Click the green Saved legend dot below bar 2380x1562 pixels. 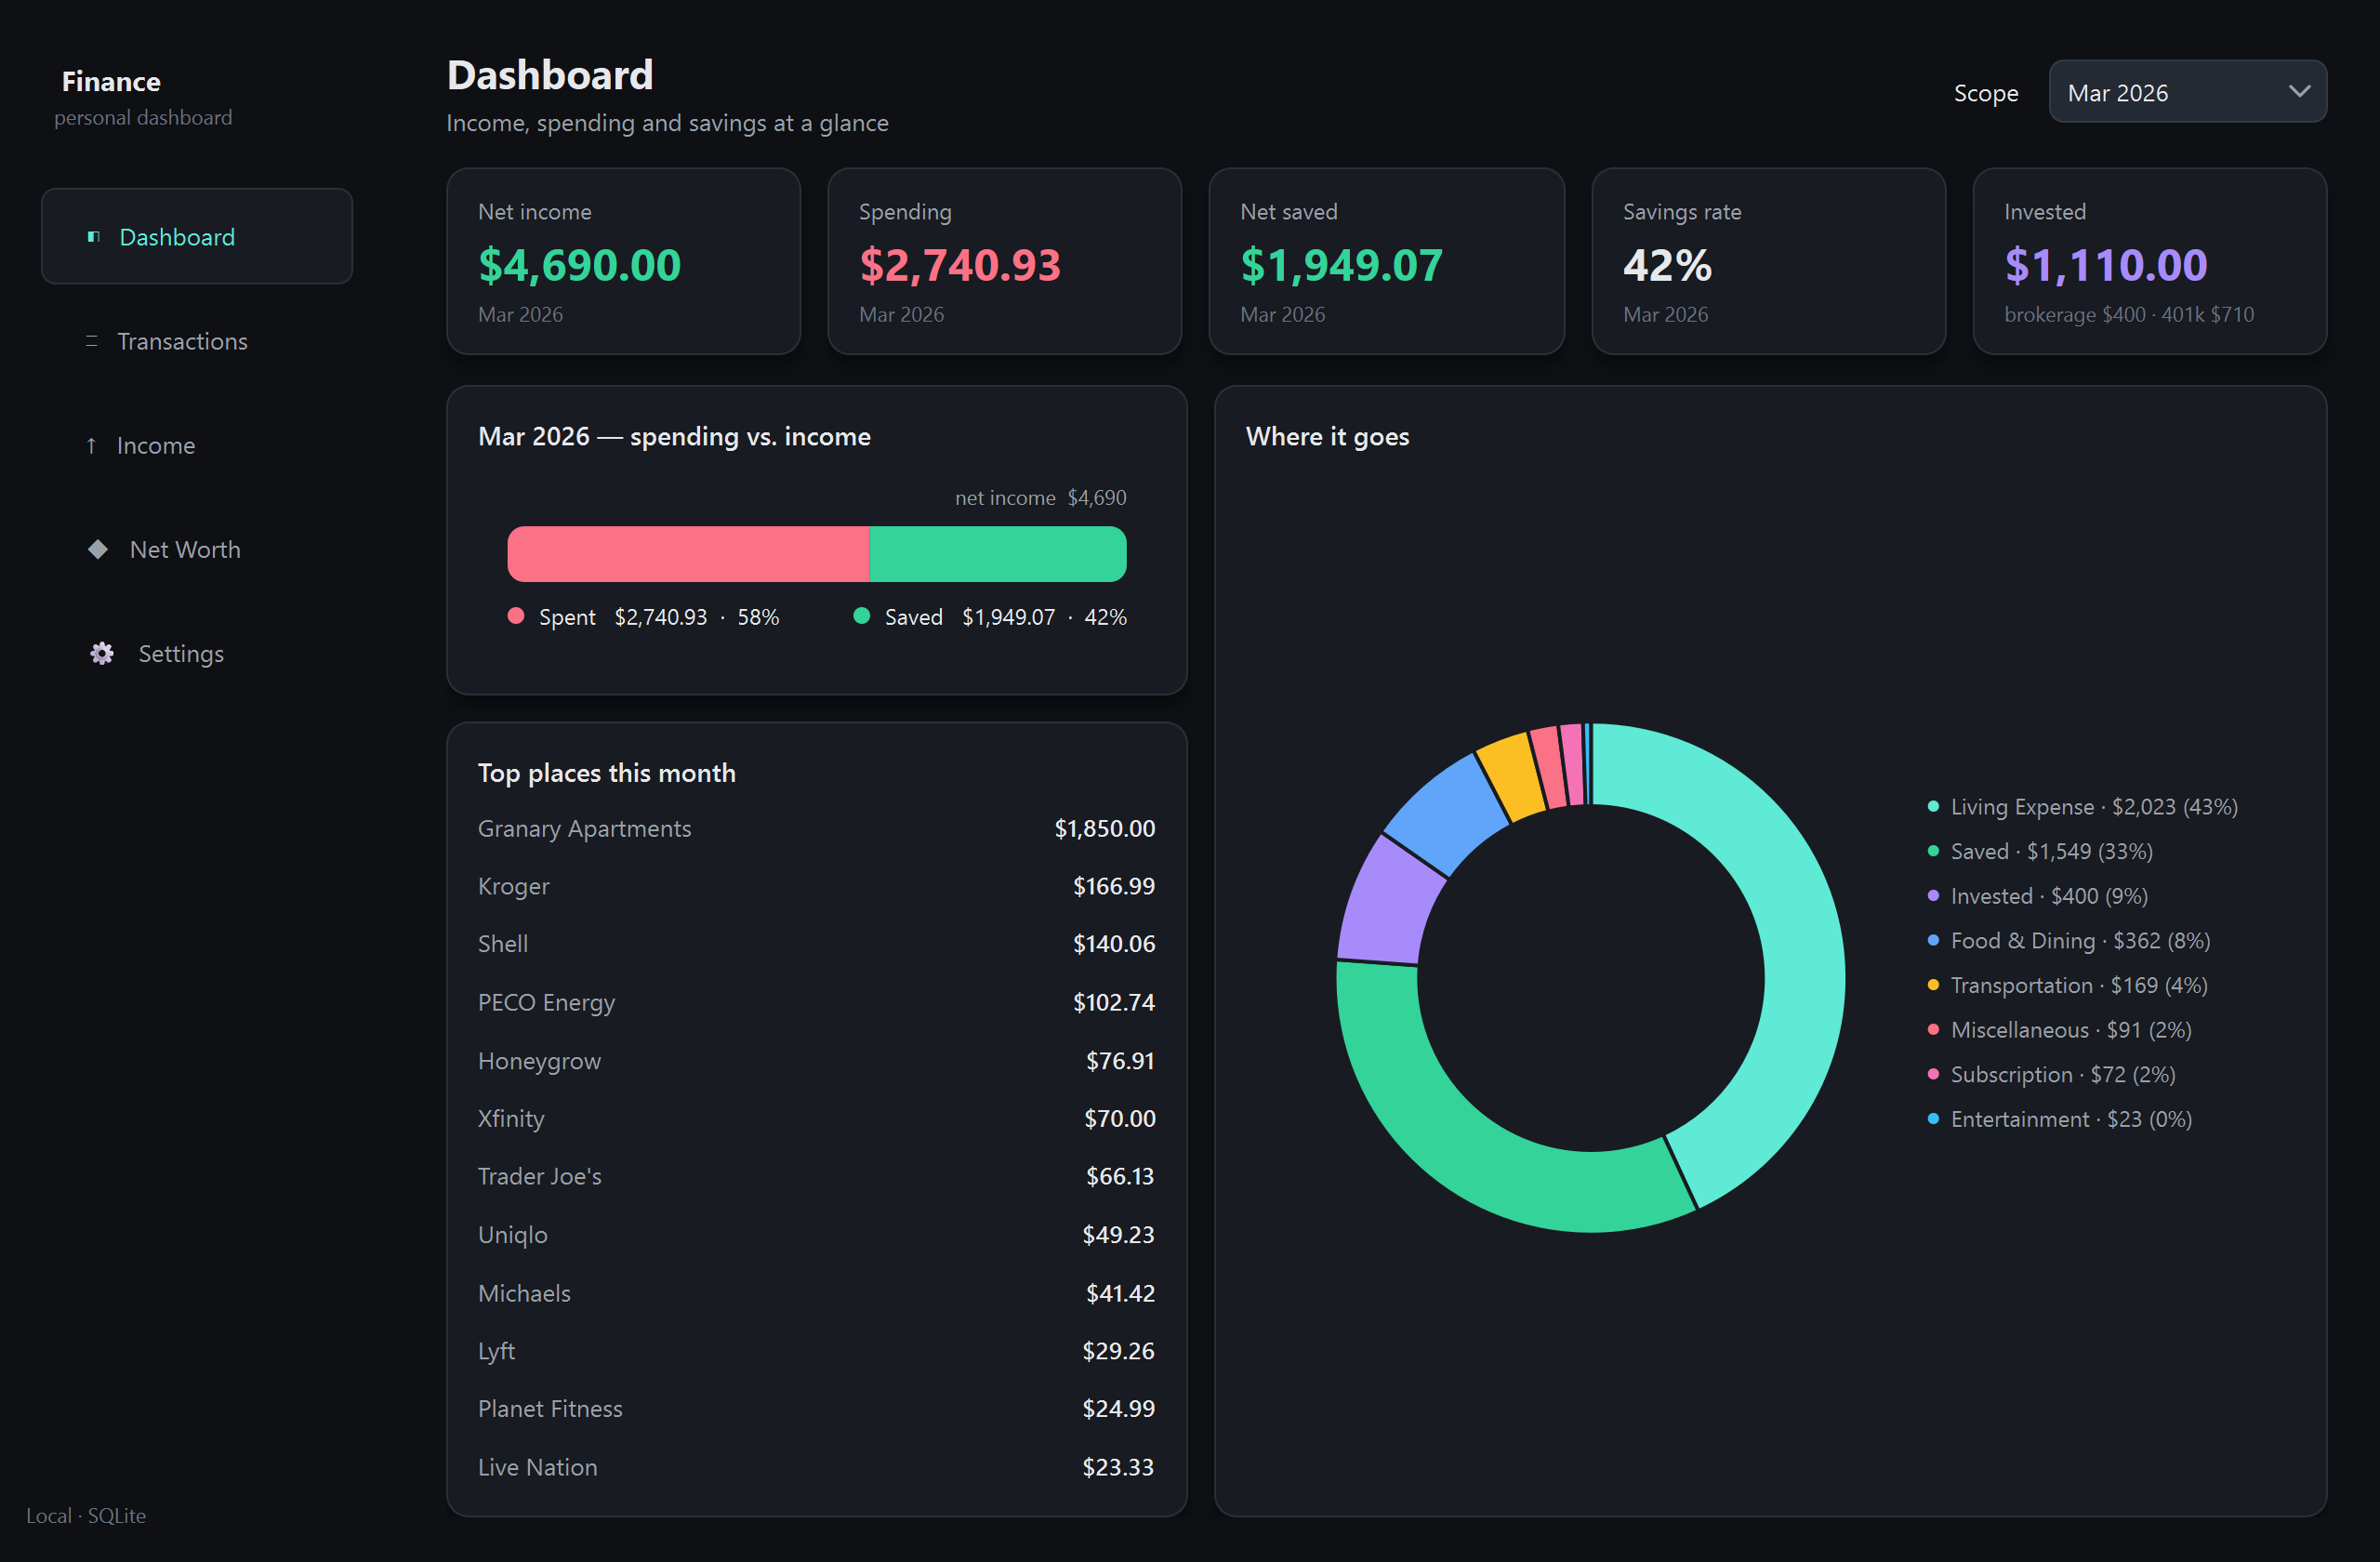pos(861,616)
